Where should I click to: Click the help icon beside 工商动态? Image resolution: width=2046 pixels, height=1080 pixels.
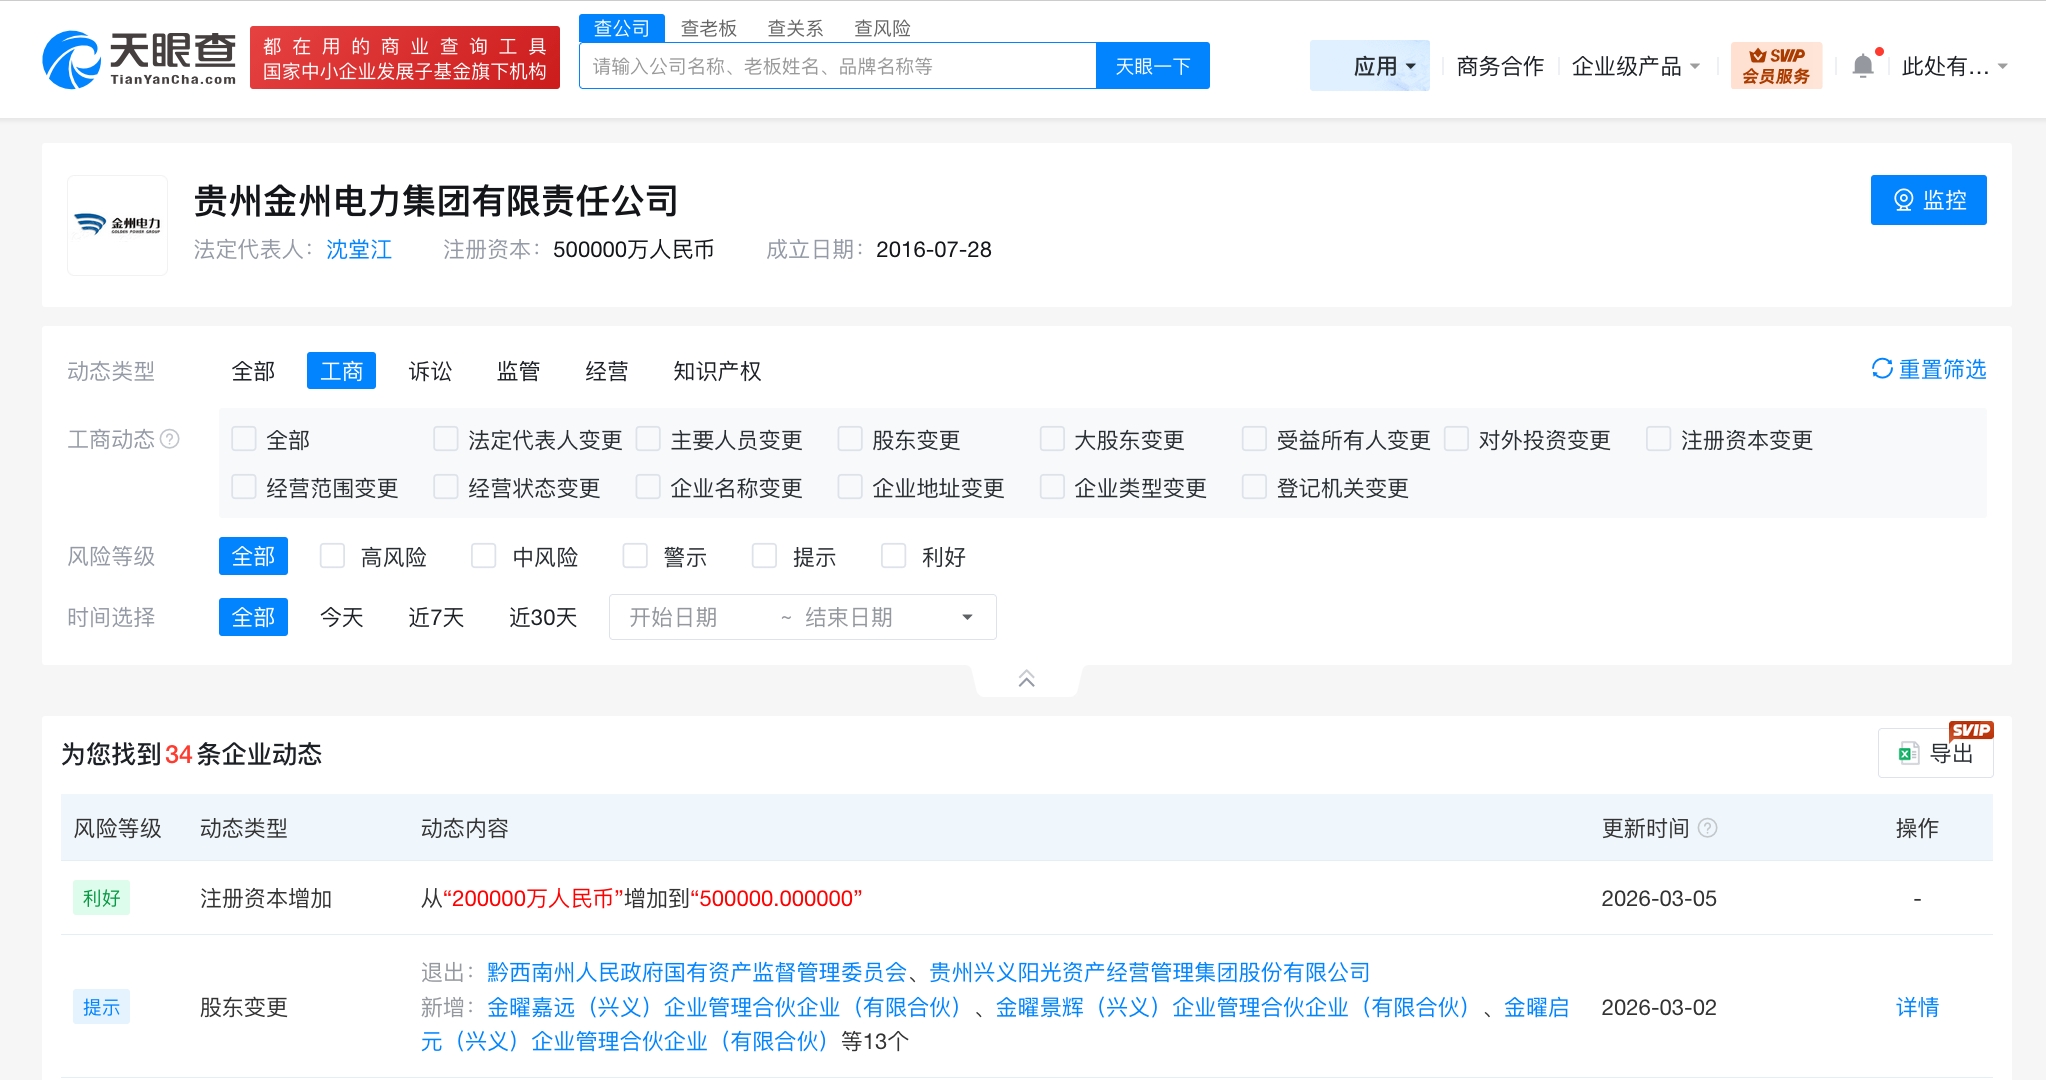pyautogui.click(x=170, y=439)
